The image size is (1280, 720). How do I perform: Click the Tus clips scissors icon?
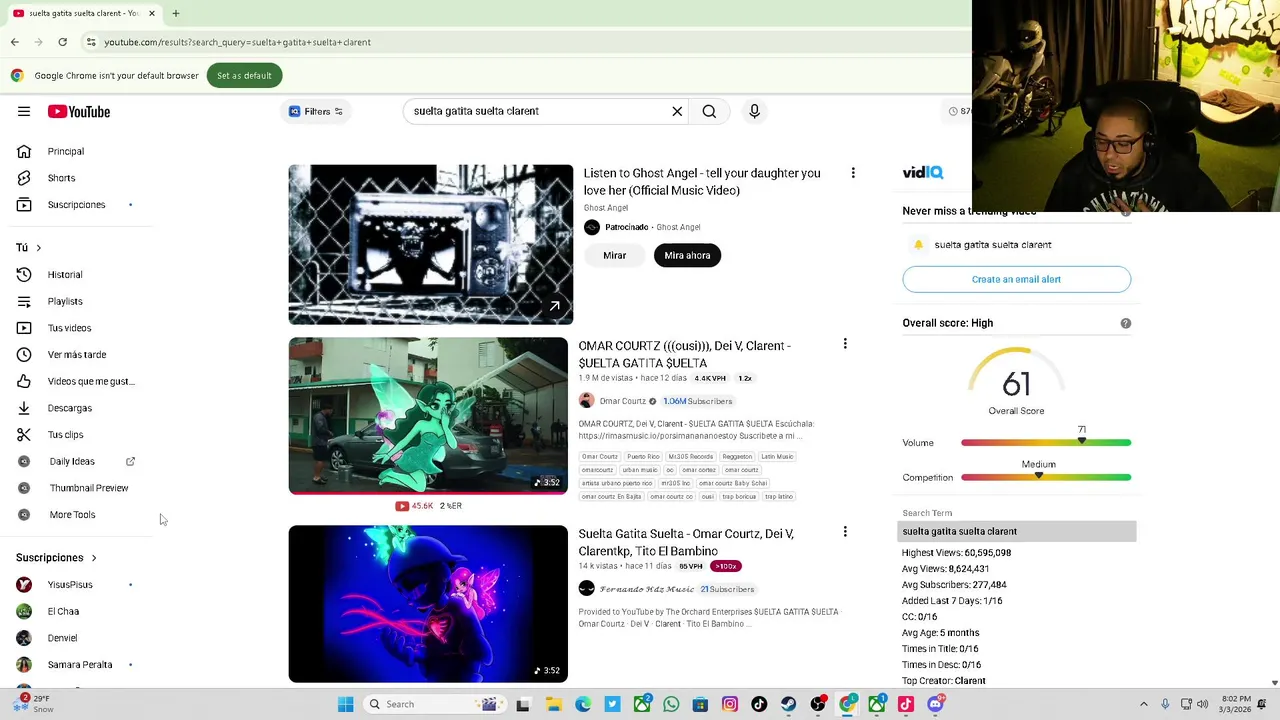(24, 435)
